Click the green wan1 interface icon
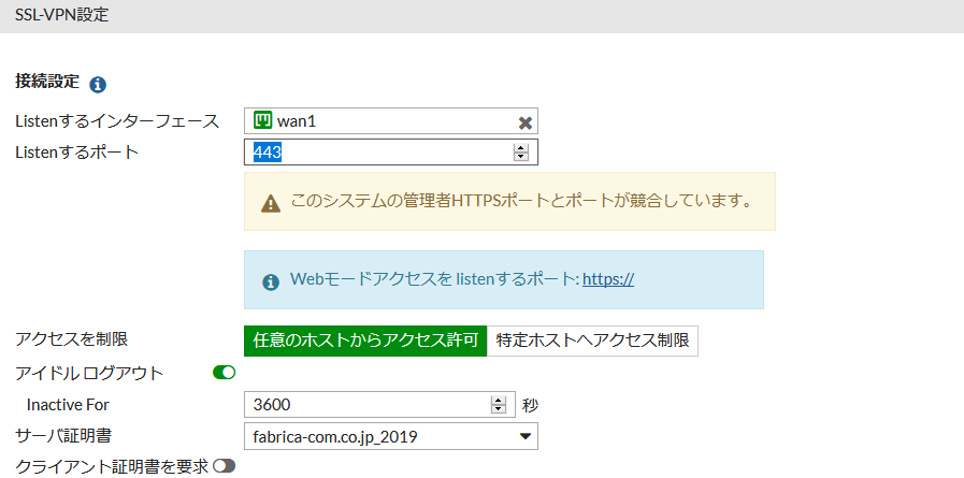 (263, 121)
